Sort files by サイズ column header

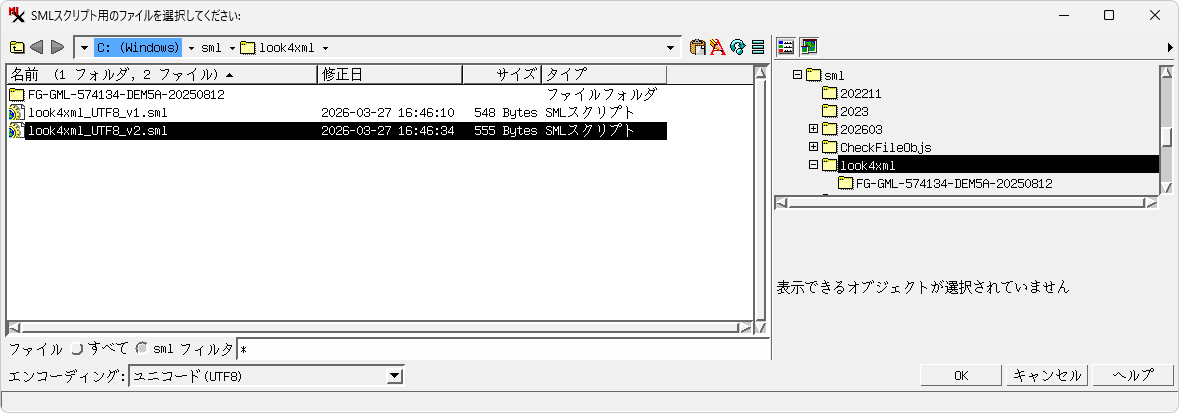tap(502, 75)
